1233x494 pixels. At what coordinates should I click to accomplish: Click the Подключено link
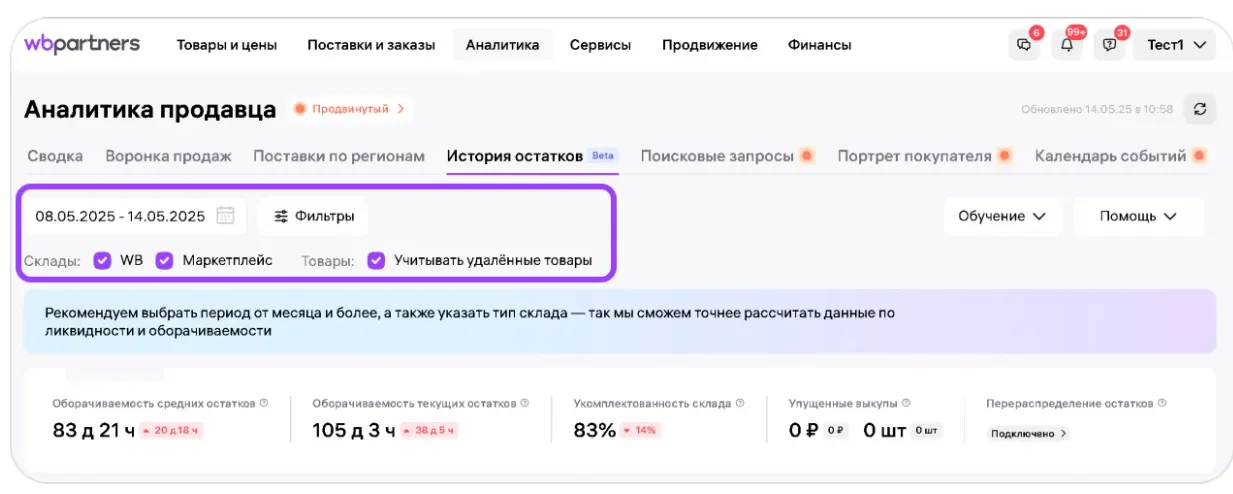(x=1027, y=434)
